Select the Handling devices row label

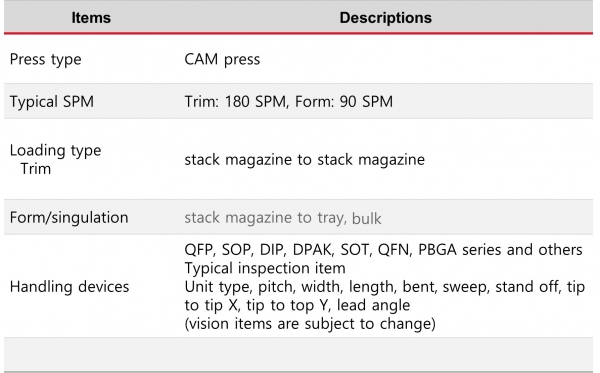click(69, 287)
